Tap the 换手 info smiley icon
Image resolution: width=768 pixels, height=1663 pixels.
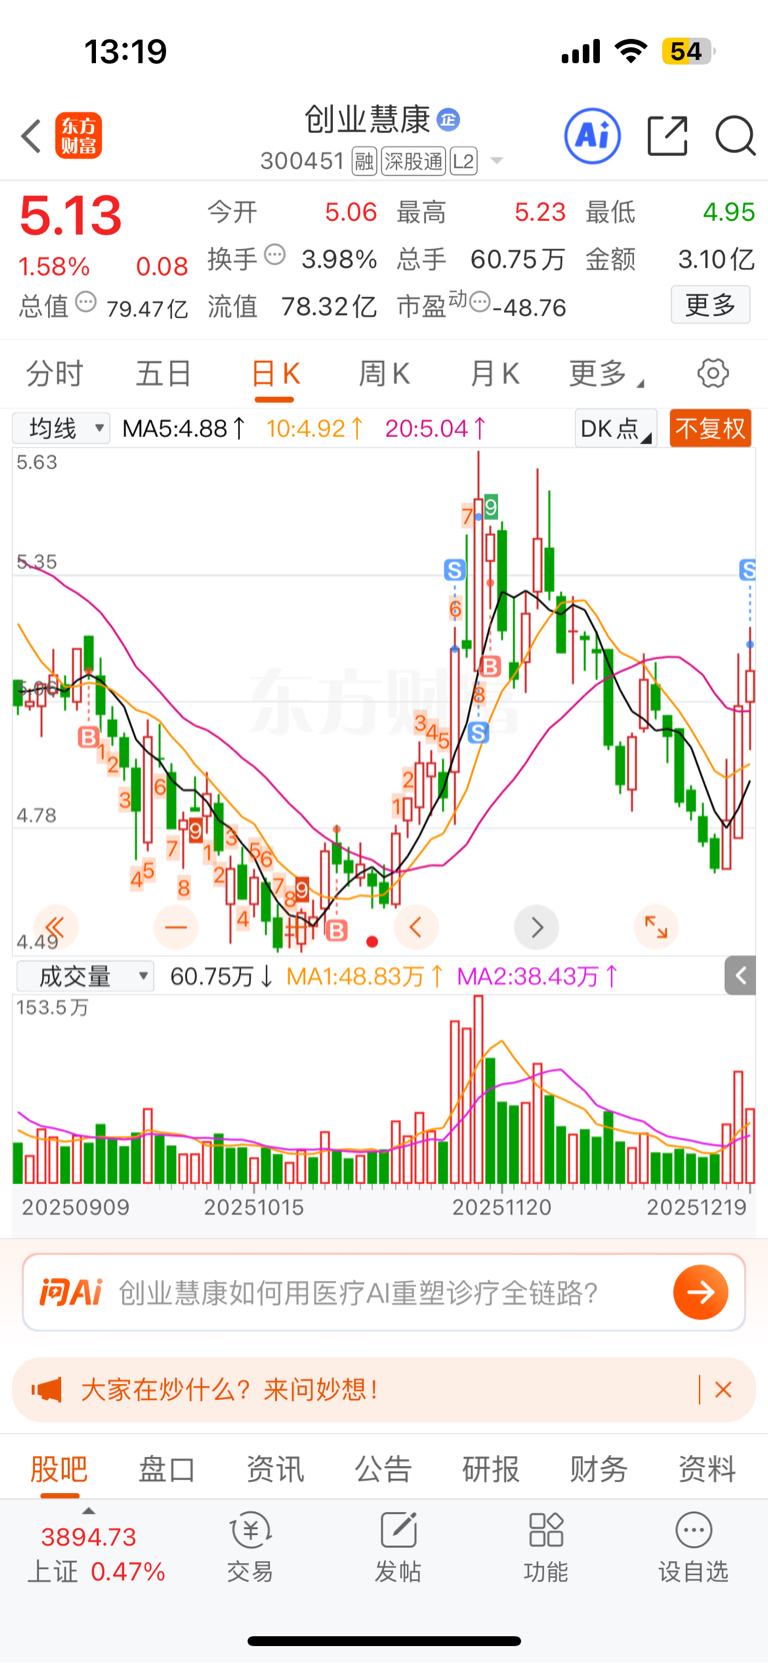point(275,255)
